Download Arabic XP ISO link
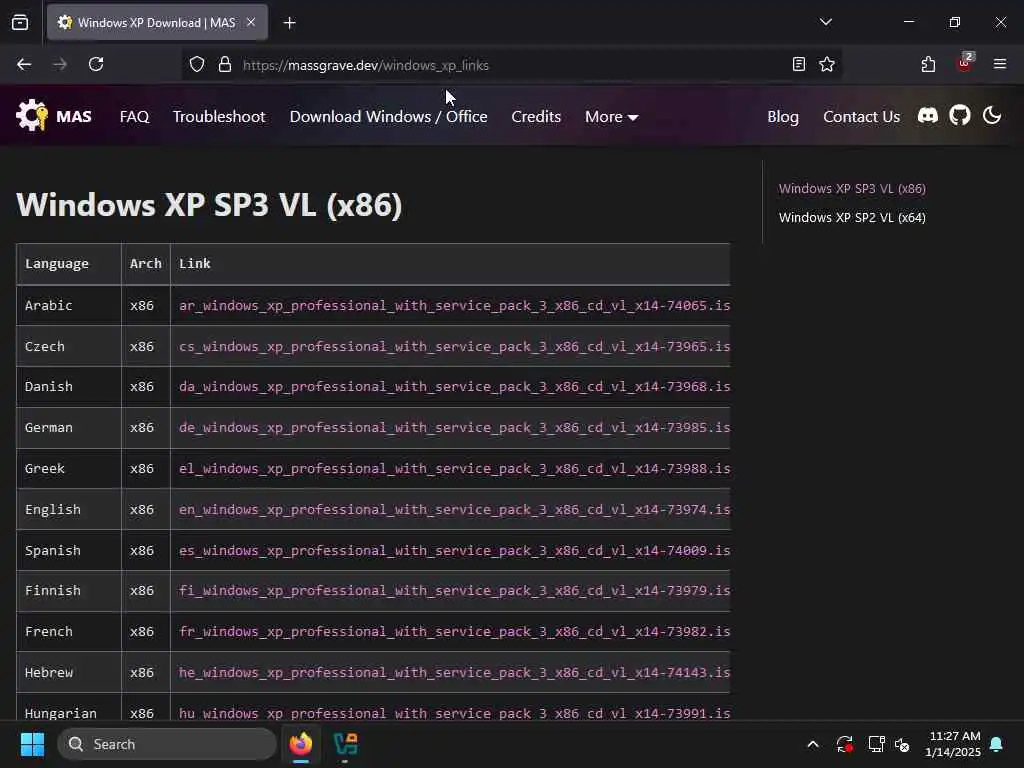Screen dimensions: 1024x768 pos(455,306)
